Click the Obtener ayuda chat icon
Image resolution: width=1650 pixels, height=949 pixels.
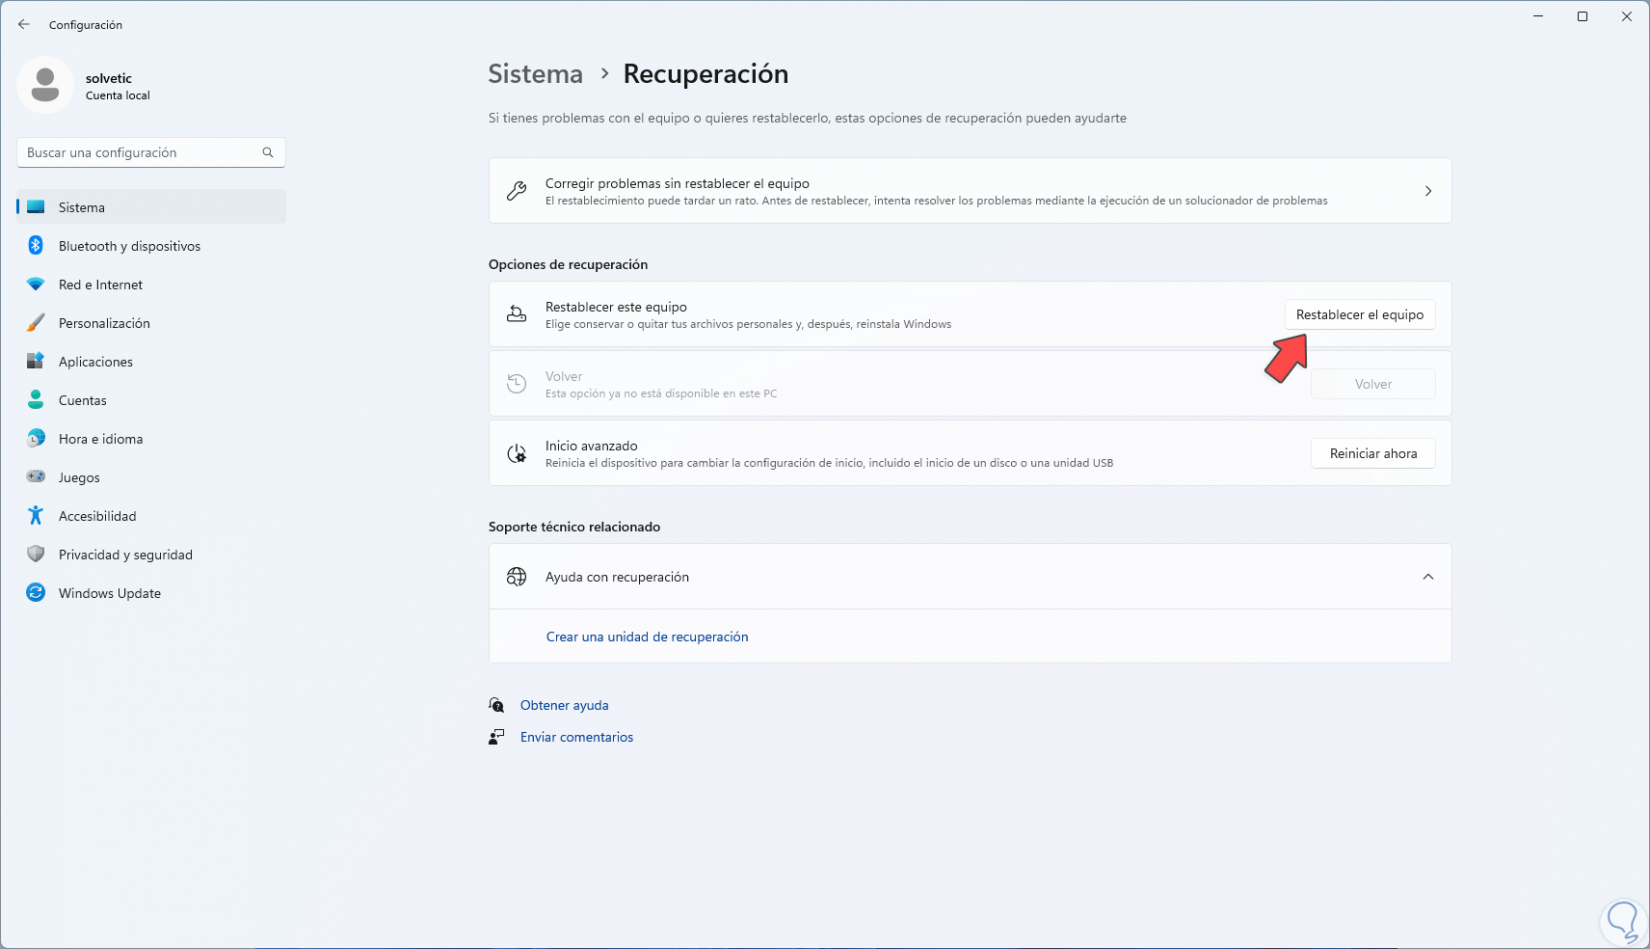coord(497,705)
